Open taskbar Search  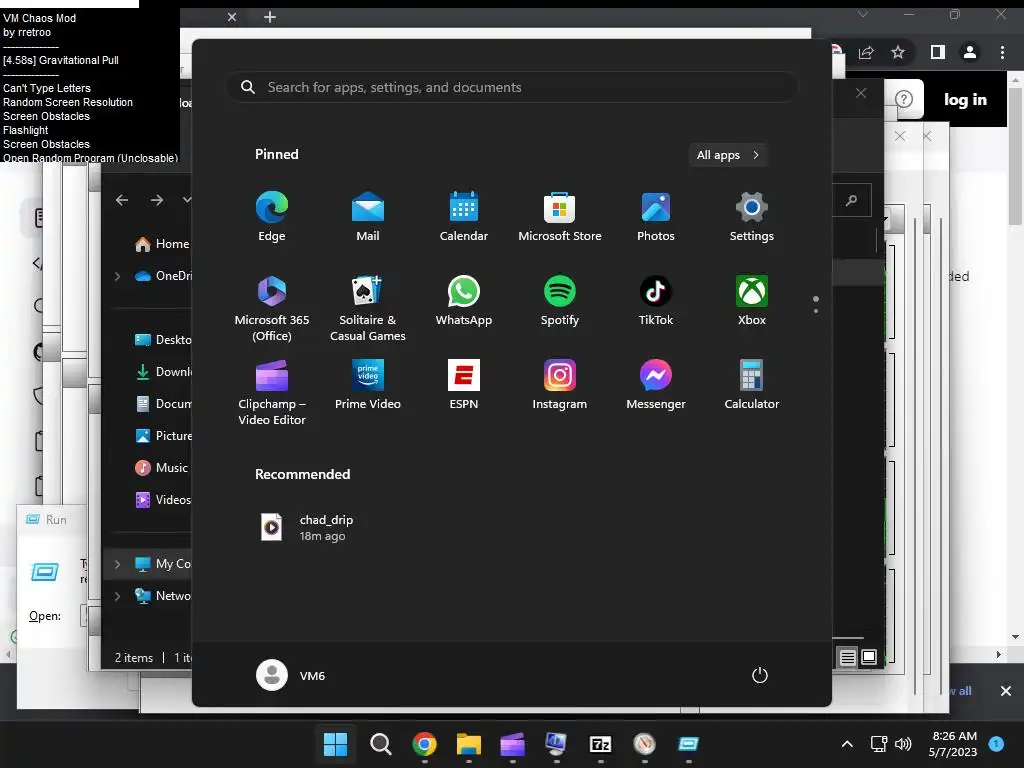[380, 744]
